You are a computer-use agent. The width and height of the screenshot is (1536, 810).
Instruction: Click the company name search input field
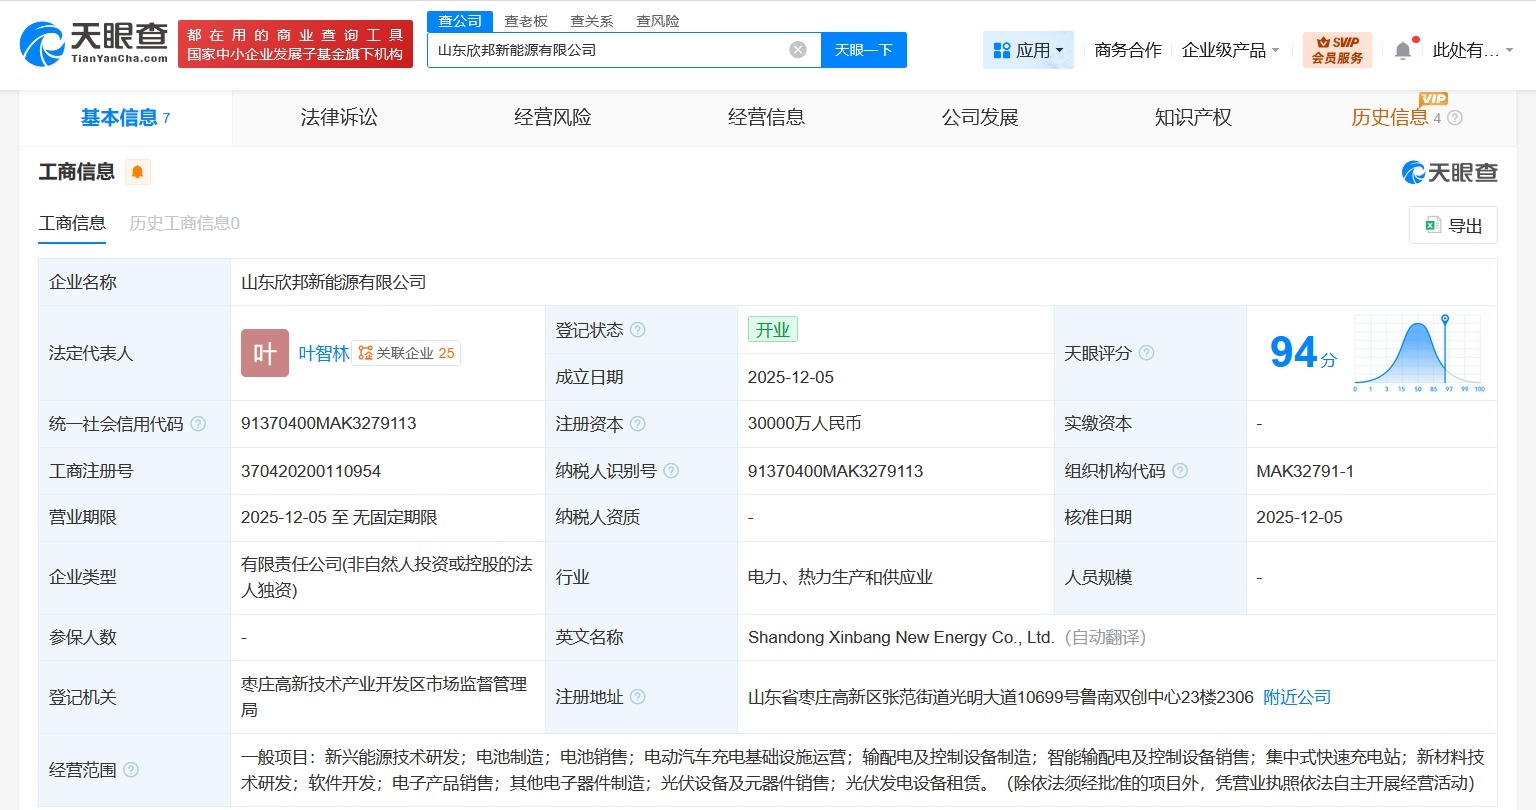tap(600, 49)
